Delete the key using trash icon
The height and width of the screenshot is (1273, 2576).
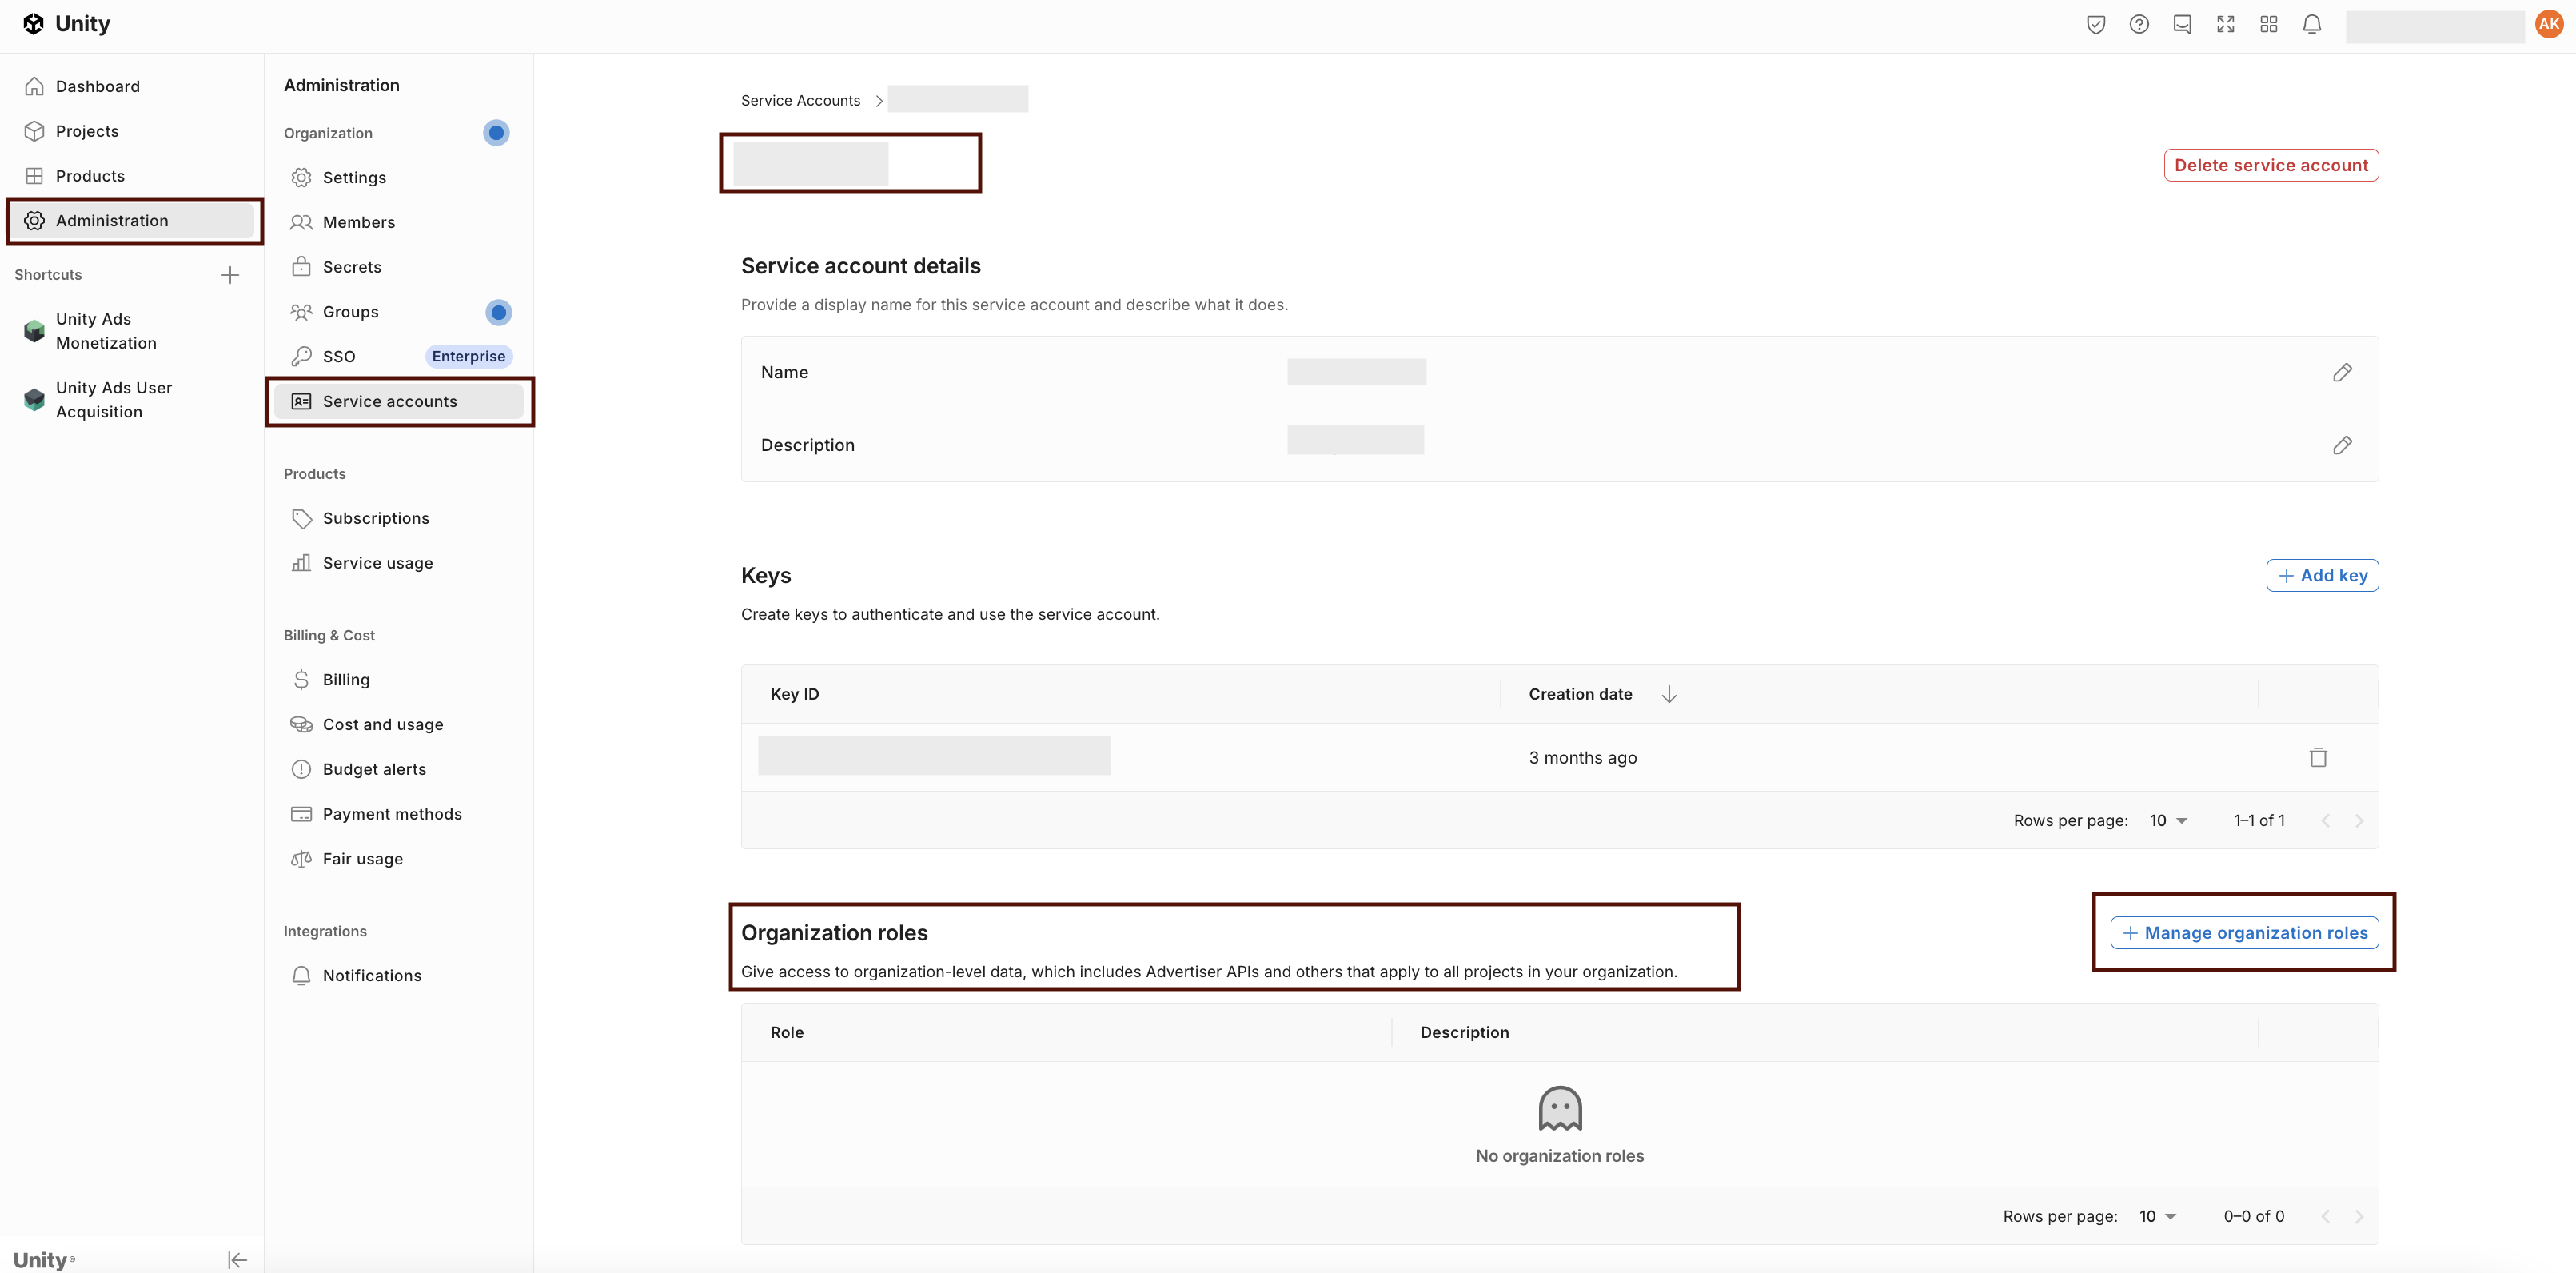[x=2318, y=757]
